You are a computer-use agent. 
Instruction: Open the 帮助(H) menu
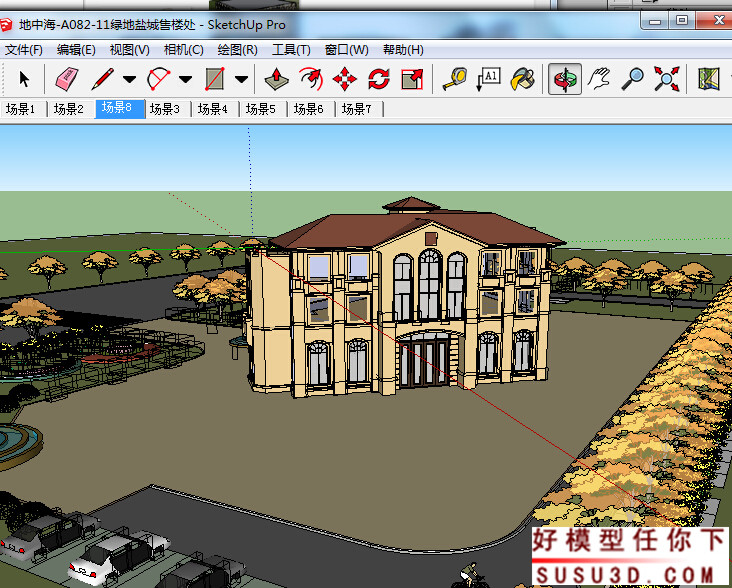403,50
